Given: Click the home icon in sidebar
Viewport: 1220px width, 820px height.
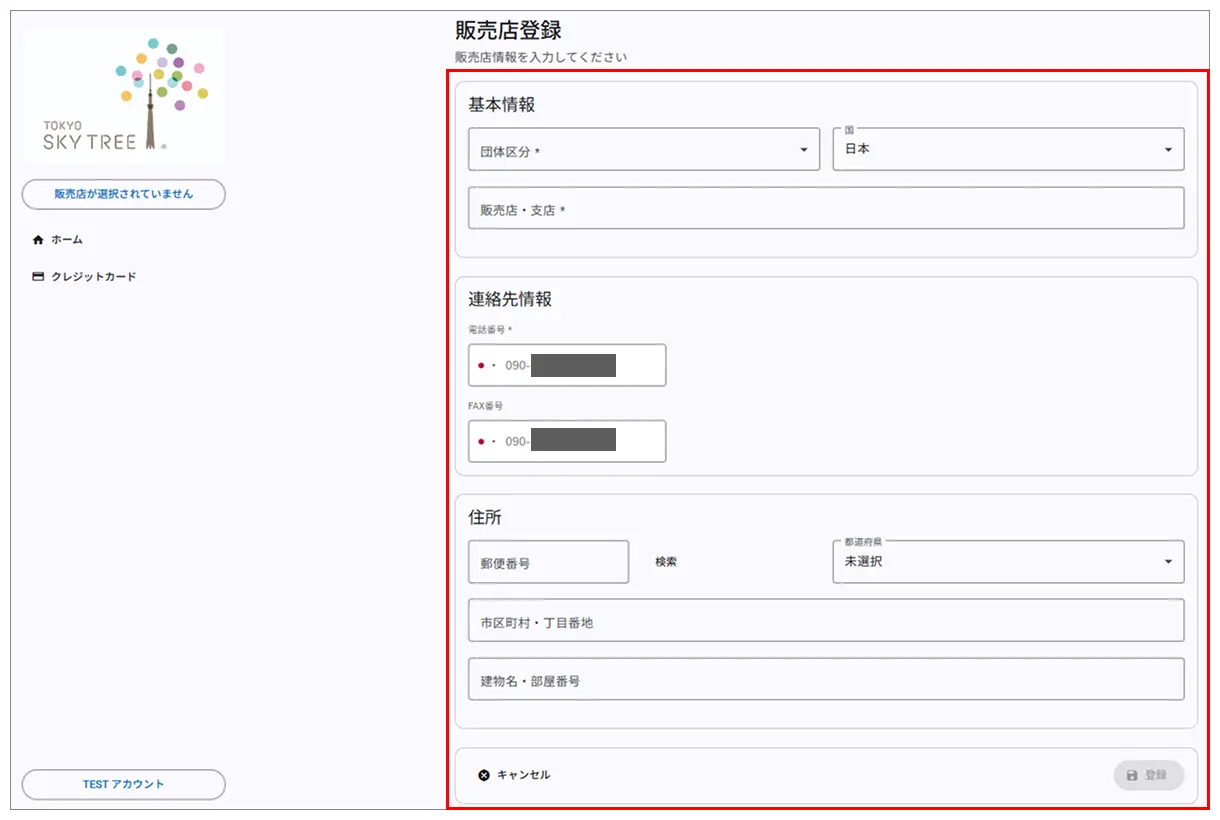Looking at the screenshot, I should [x=38, y=240].
